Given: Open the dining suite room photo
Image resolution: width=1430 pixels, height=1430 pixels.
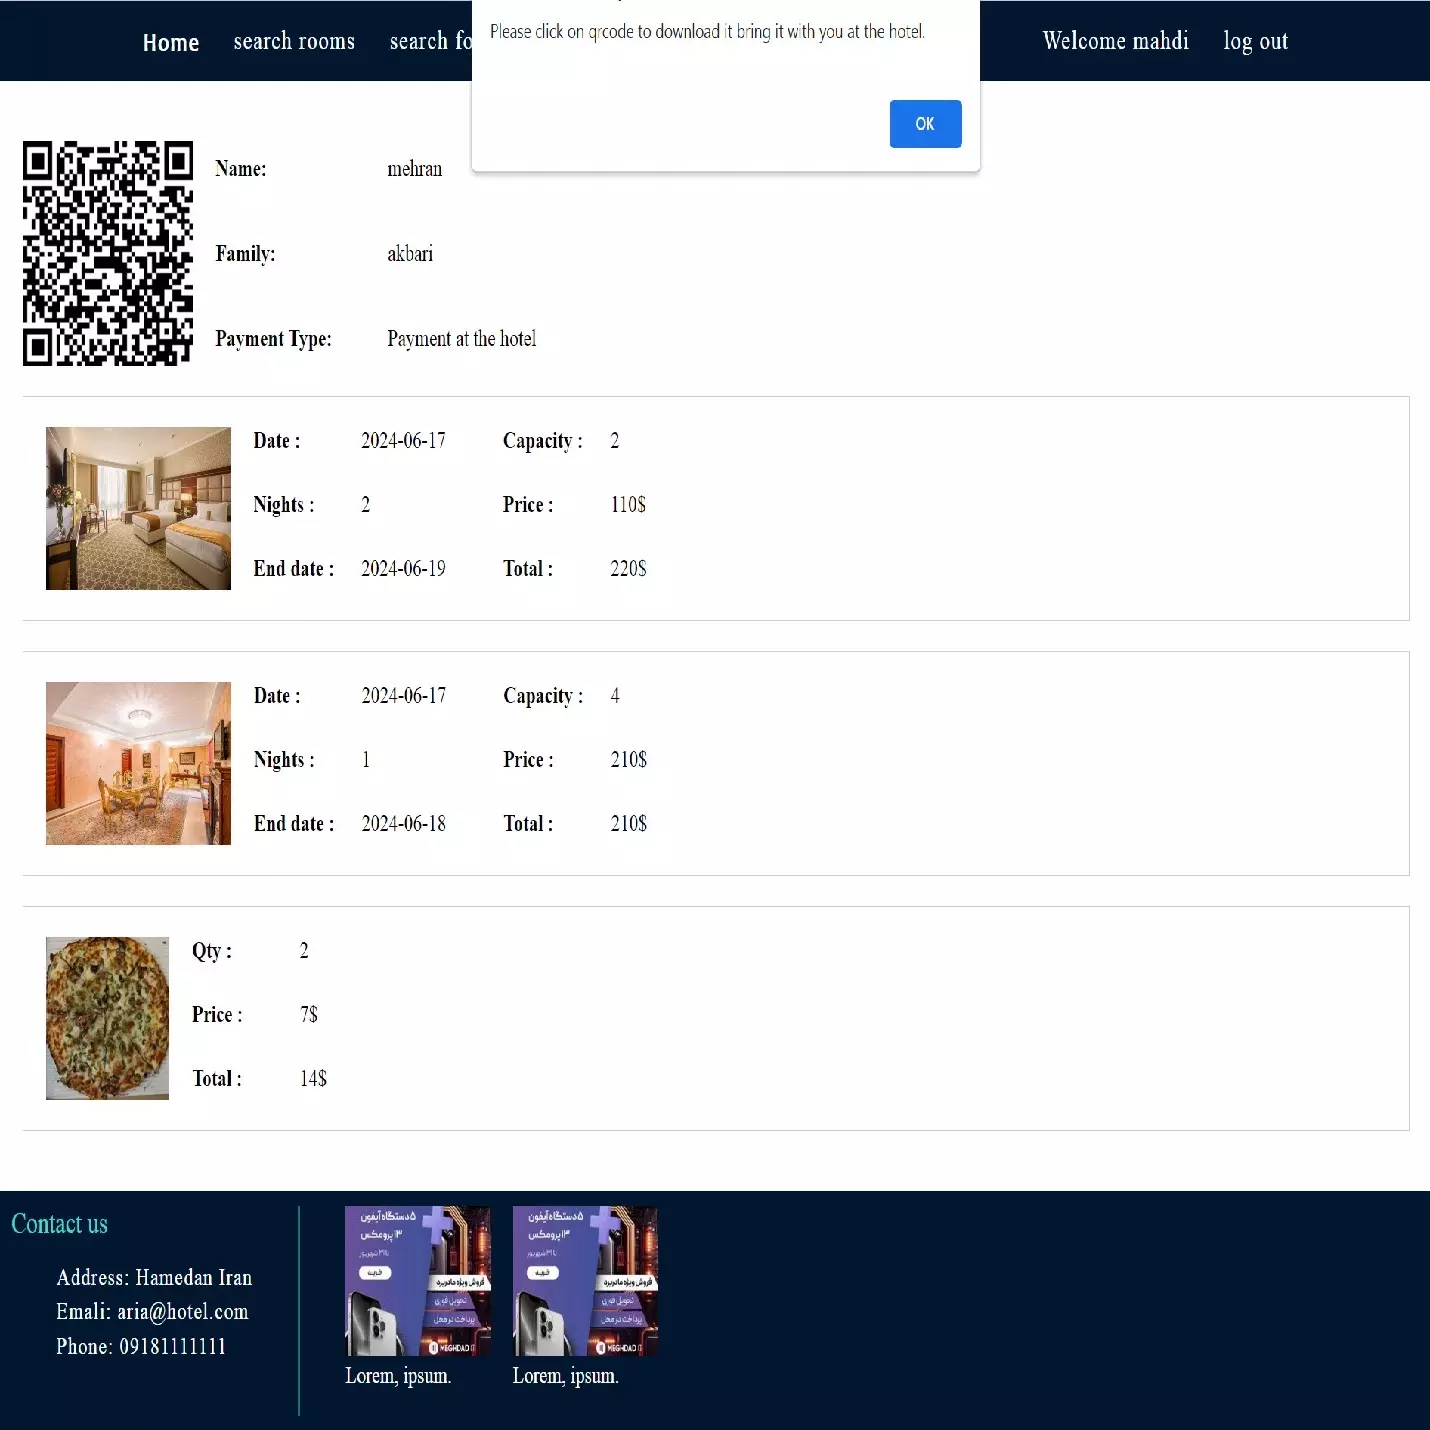Looking at the screenshot, I should tap(138, 763).
